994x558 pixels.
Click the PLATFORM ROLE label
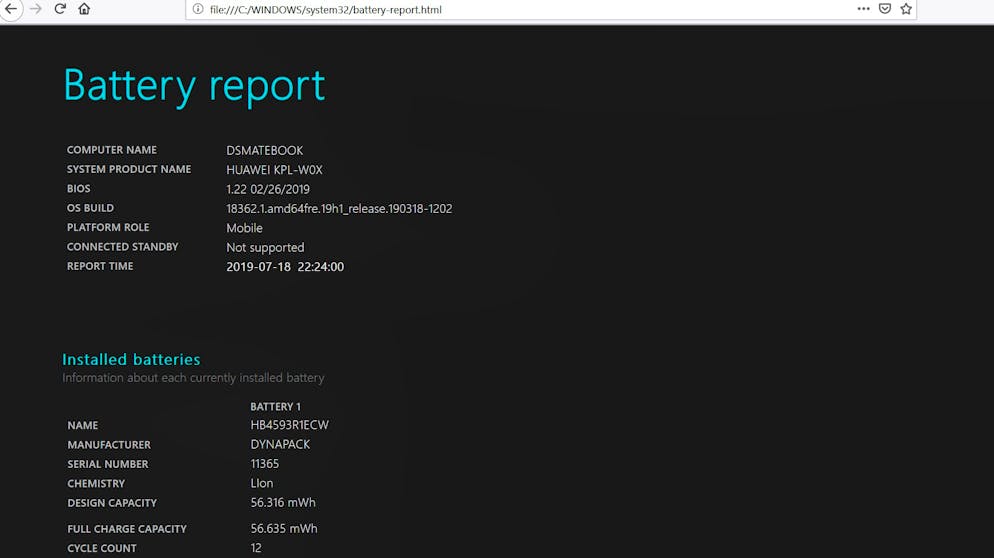coord(108,227)
